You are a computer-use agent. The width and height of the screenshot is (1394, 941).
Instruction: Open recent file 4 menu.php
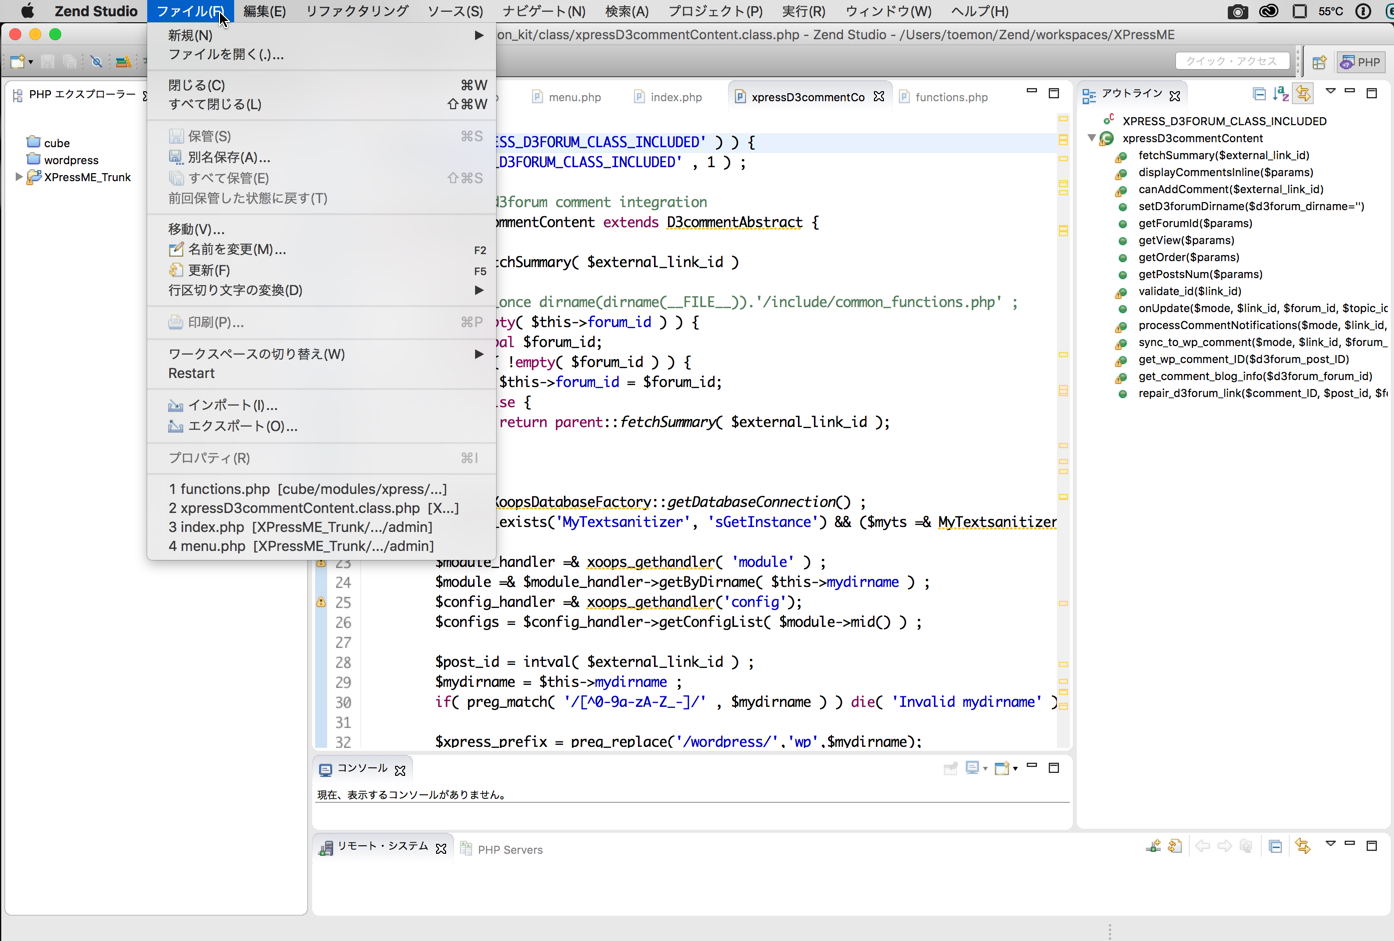point(322,546)
